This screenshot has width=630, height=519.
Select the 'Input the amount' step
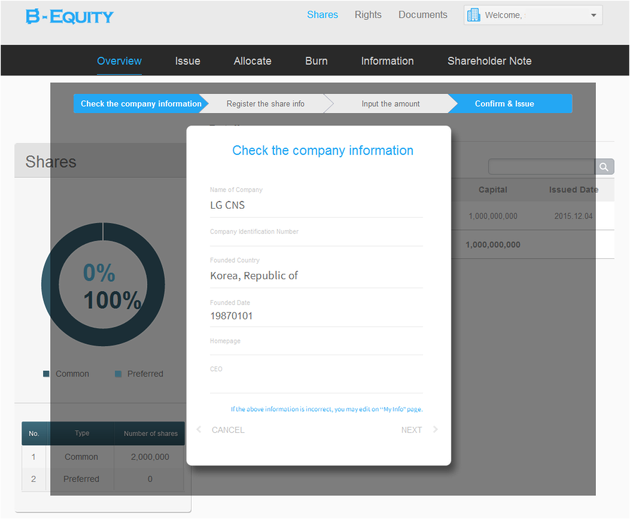click(x=390, y=104)
